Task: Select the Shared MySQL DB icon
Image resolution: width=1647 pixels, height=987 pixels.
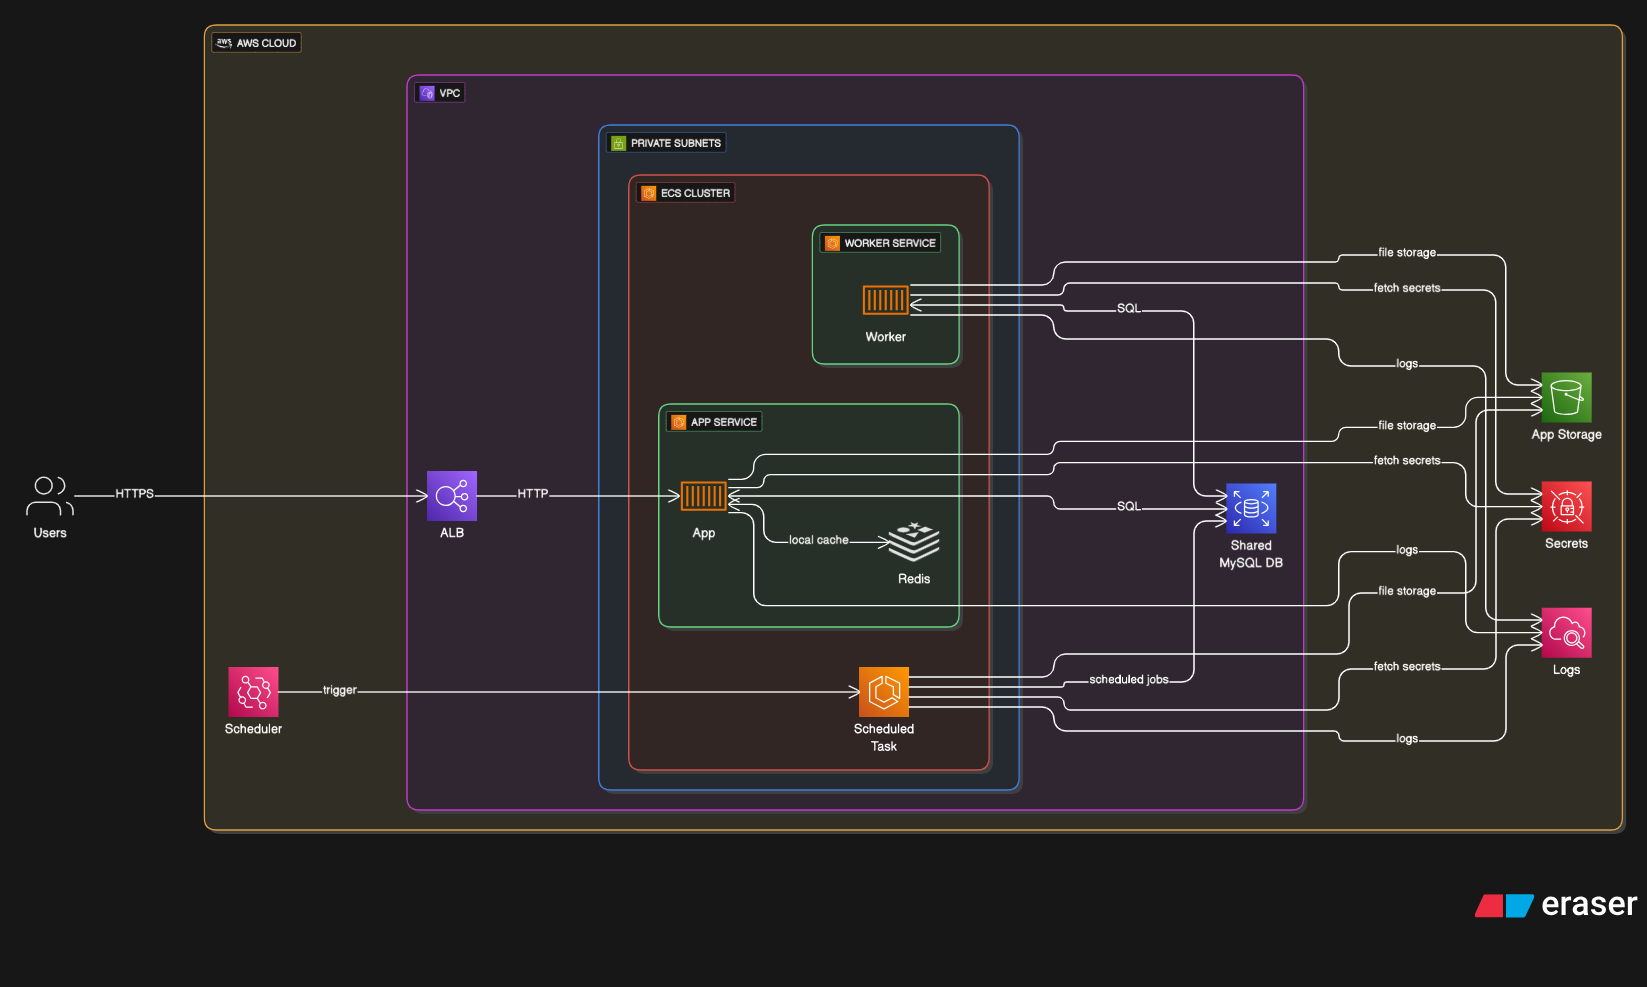Action: click(1251, 509)
